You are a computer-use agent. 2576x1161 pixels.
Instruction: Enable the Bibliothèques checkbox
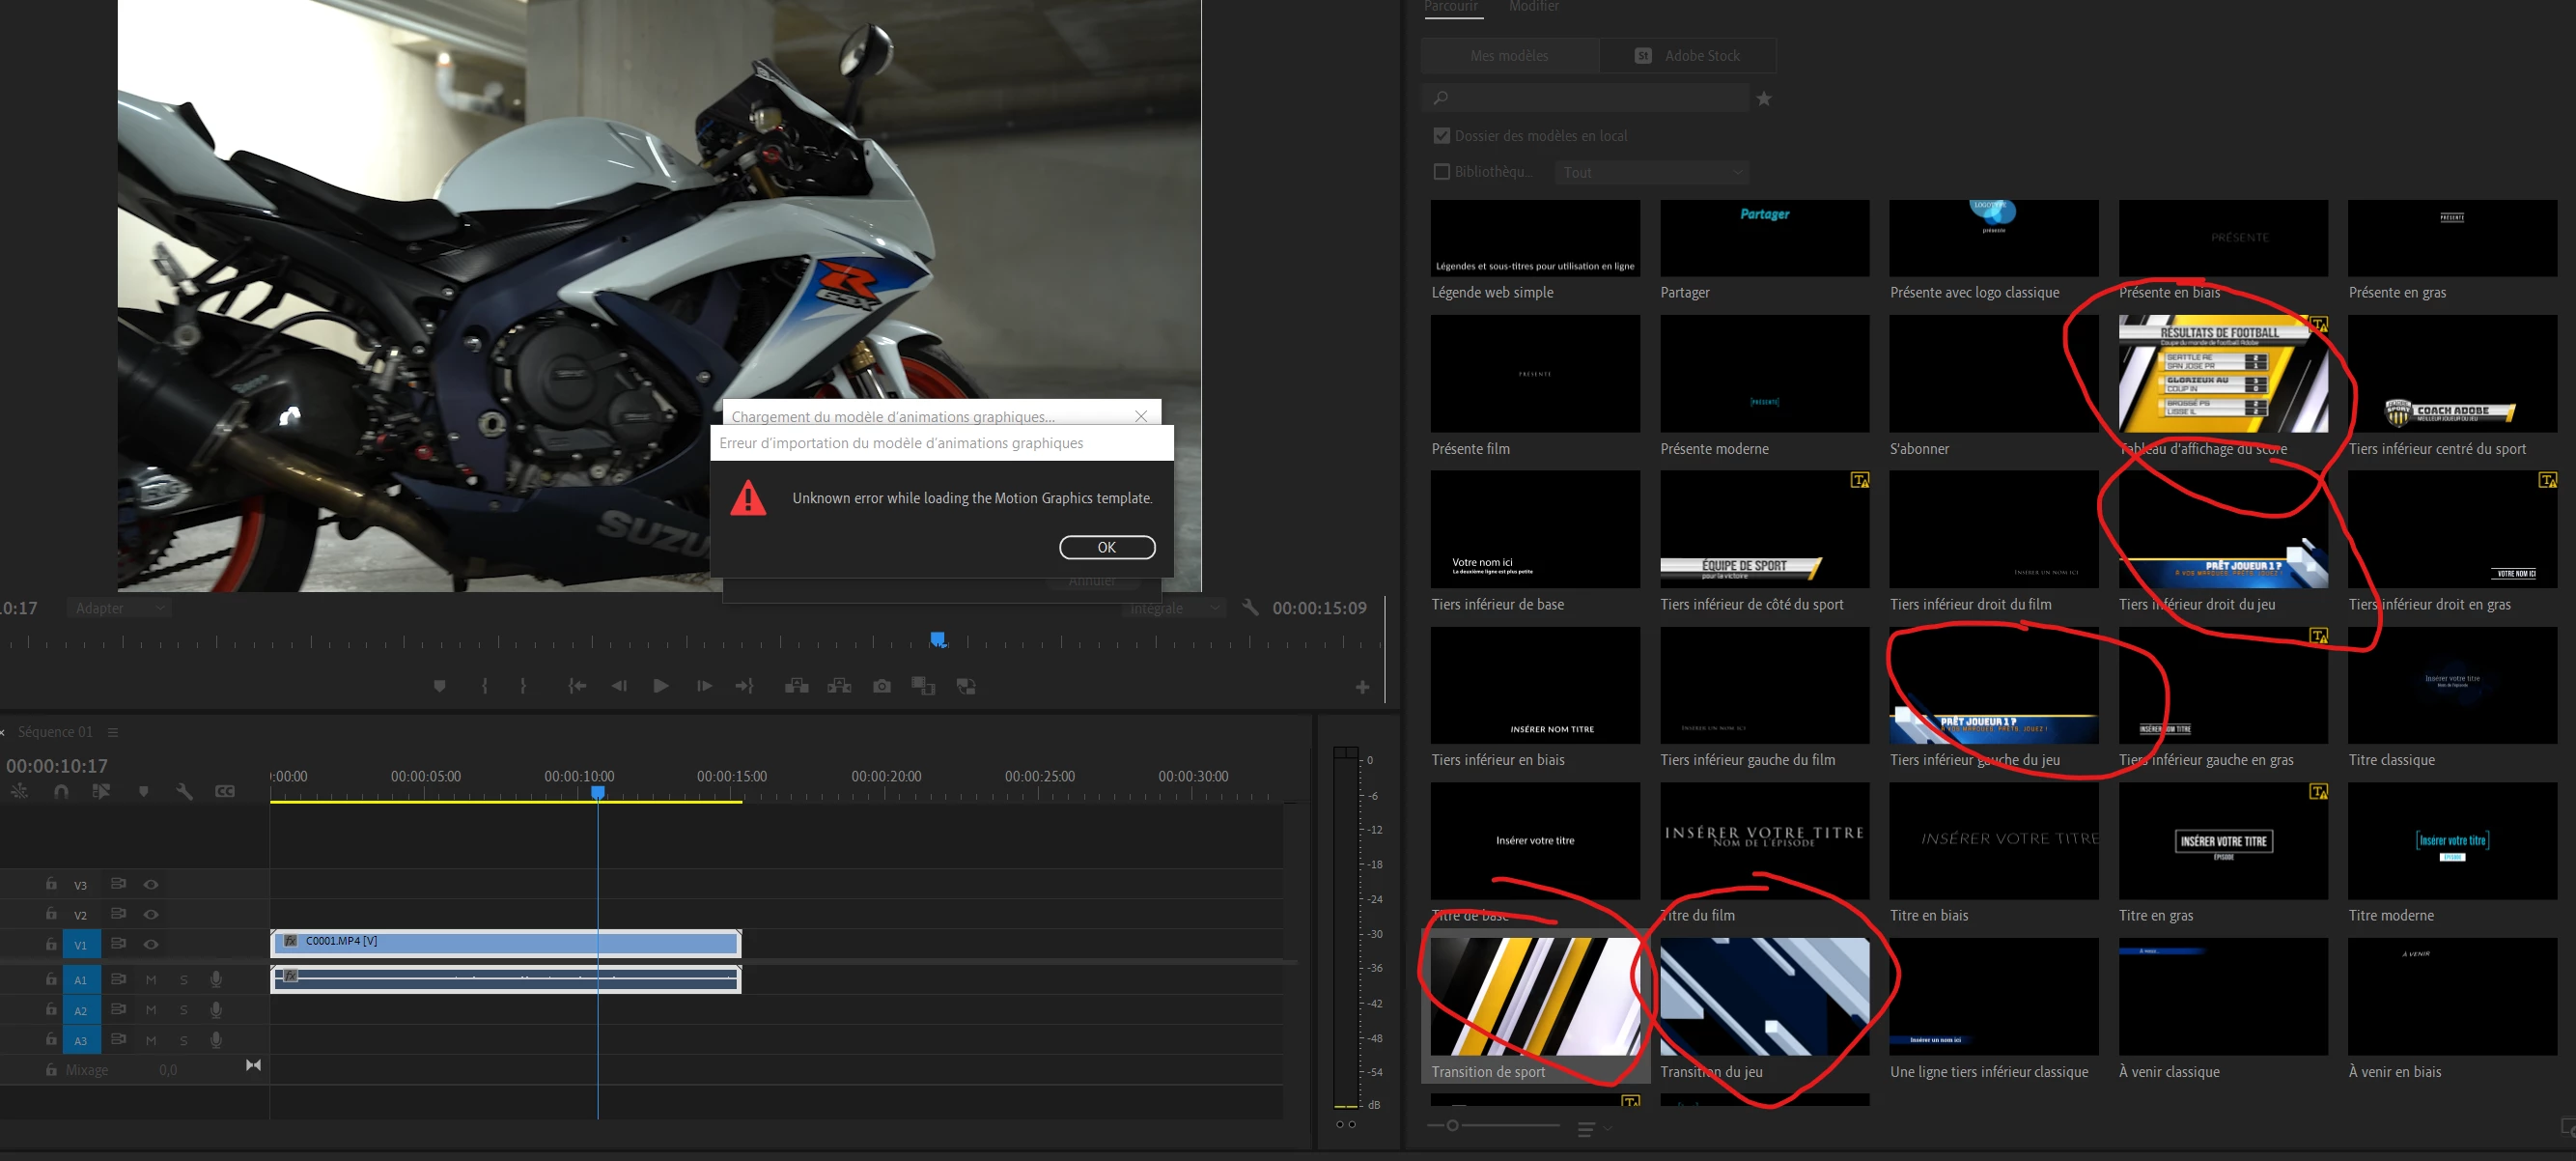pos(1441,172)
